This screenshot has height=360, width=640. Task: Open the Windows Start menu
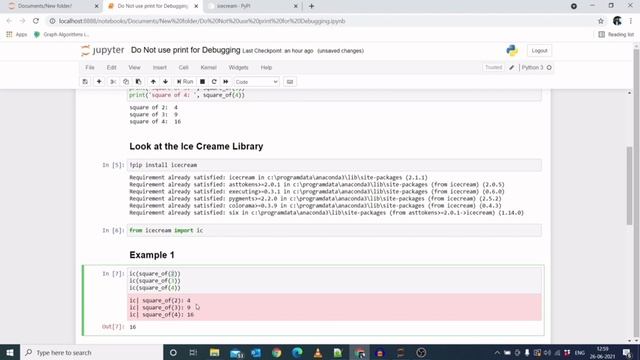(x=10, y=352)
